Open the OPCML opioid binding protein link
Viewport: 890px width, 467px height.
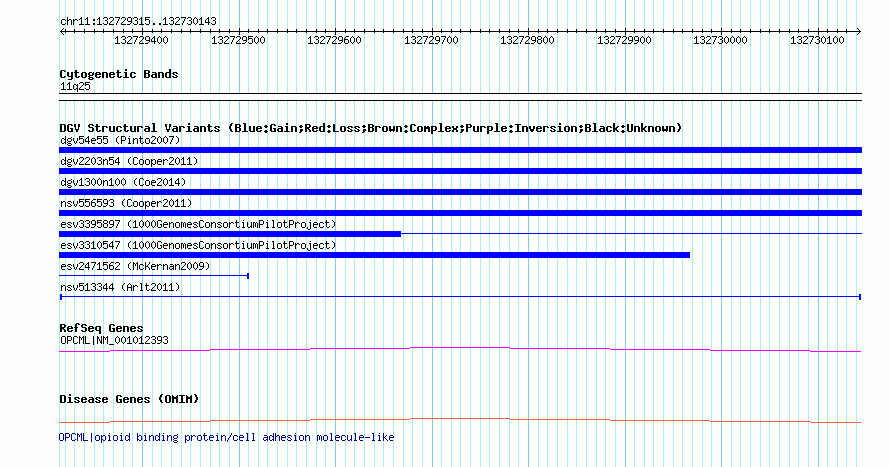226,437
